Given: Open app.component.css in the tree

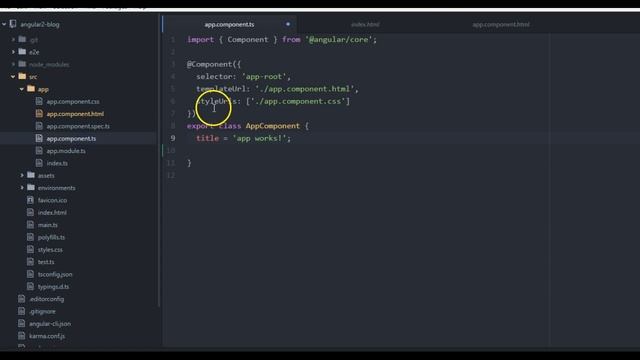Looking at the screenshot, I should coord(73,102).
